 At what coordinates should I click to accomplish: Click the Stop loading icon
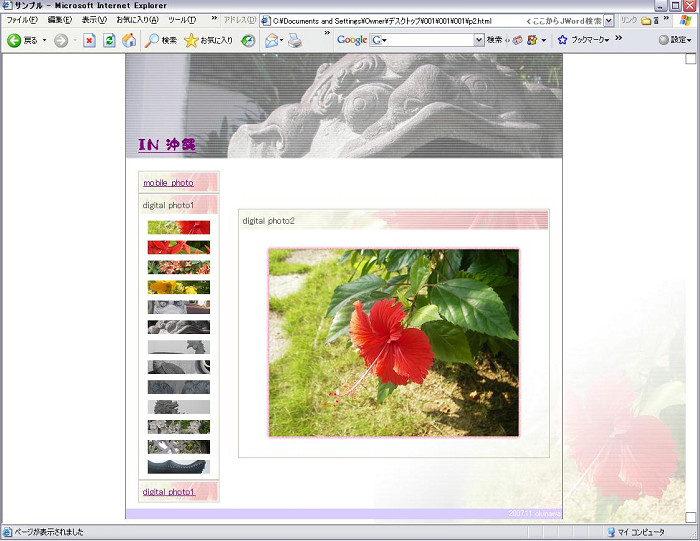point(89,41)
